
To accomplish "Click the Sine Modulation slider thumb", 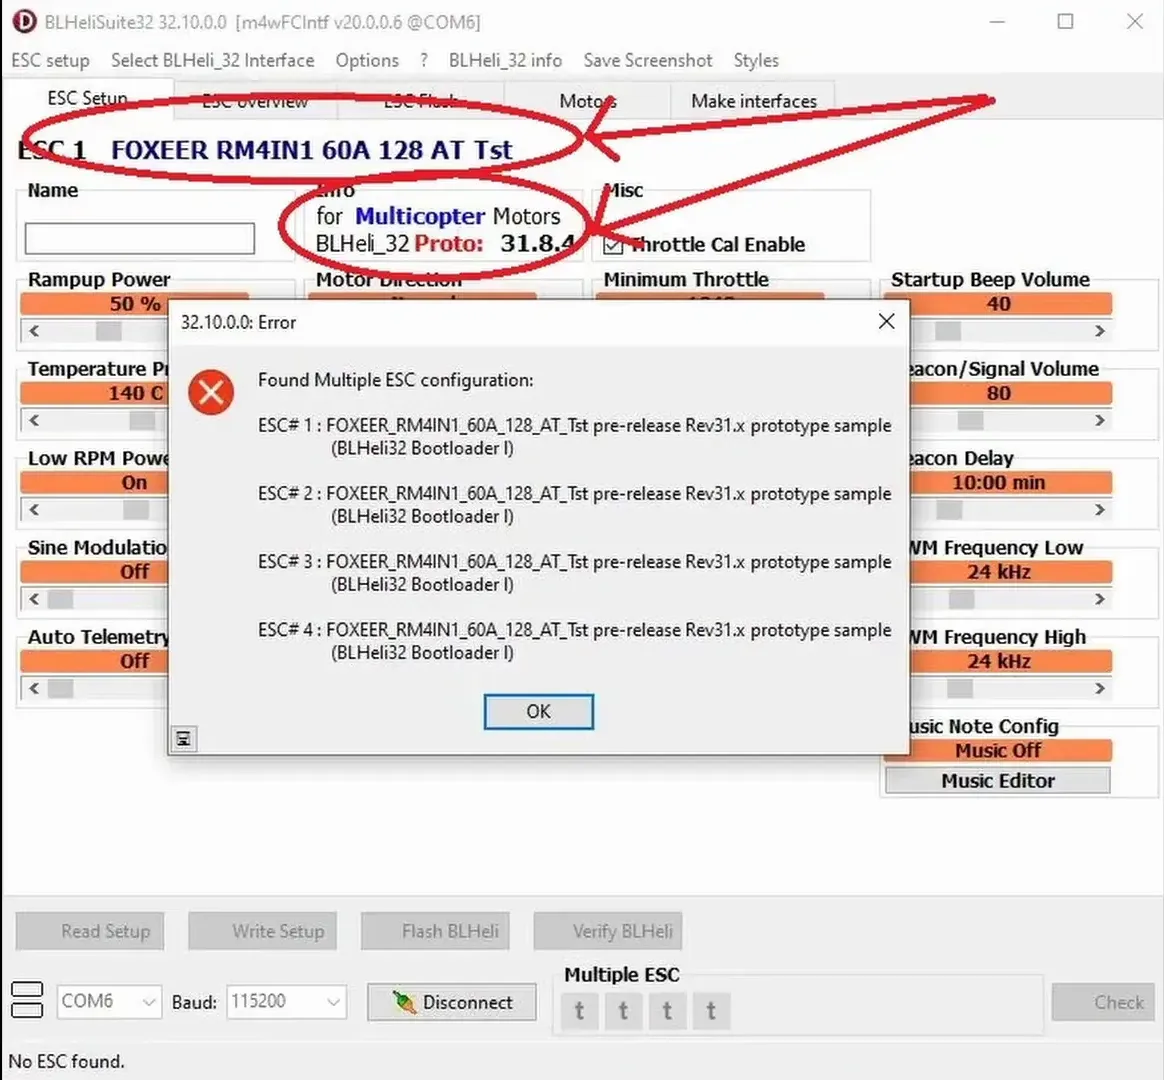I will tap(60, 599).
